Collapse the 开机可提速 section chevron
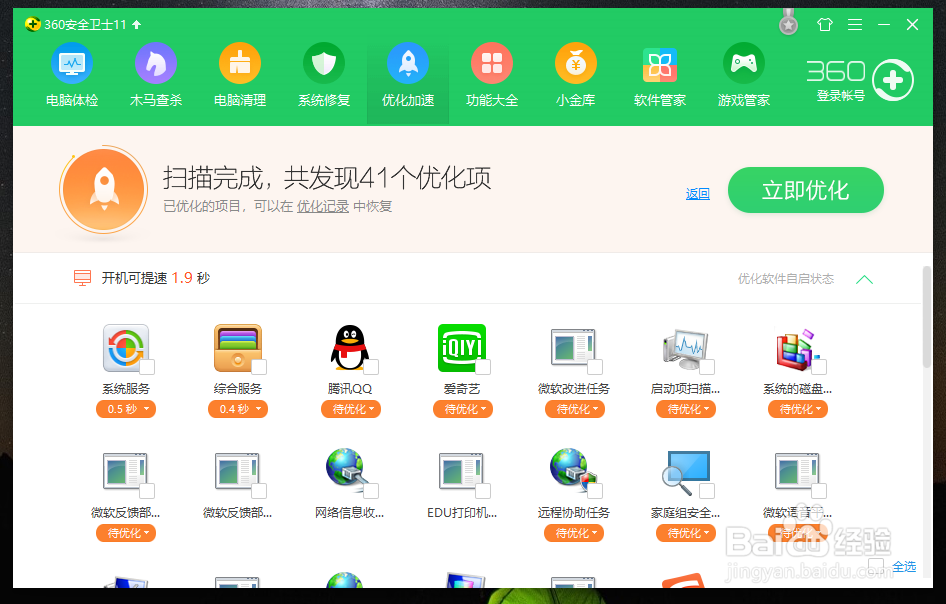 864,279
